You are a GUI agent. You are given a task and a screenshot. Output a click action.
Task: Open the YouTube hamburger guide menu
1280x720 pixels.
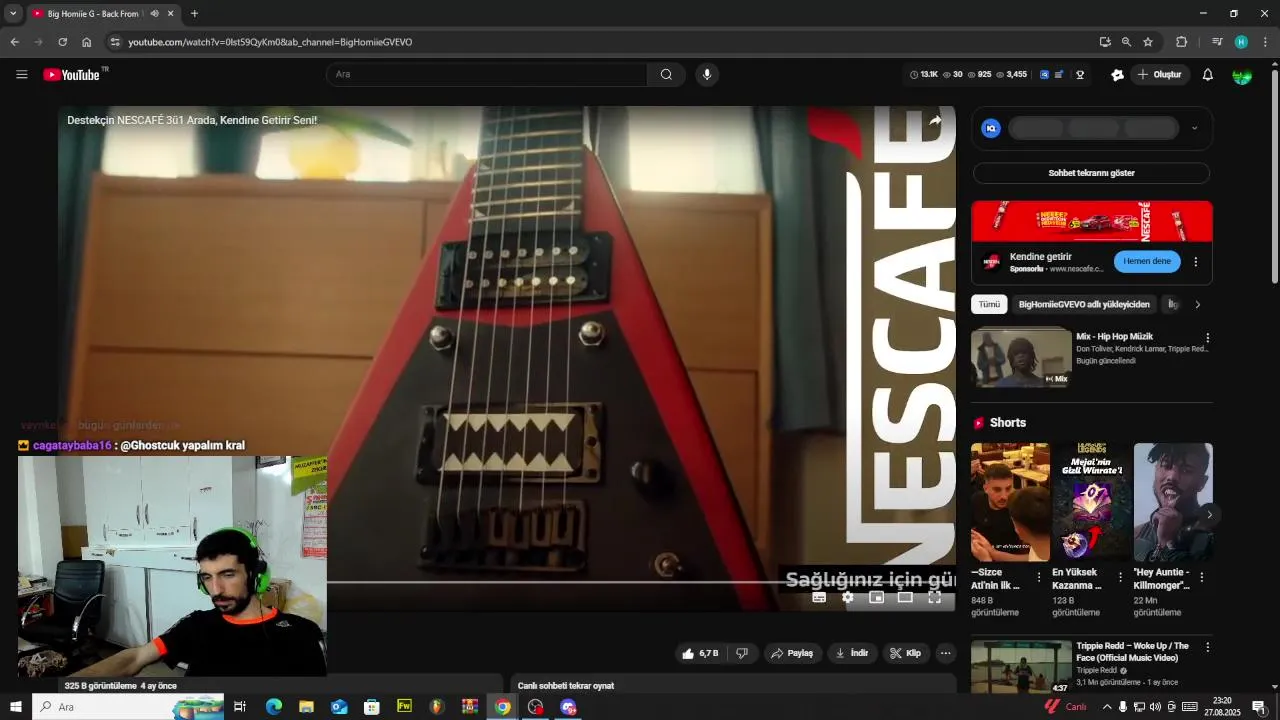(22, 75)
